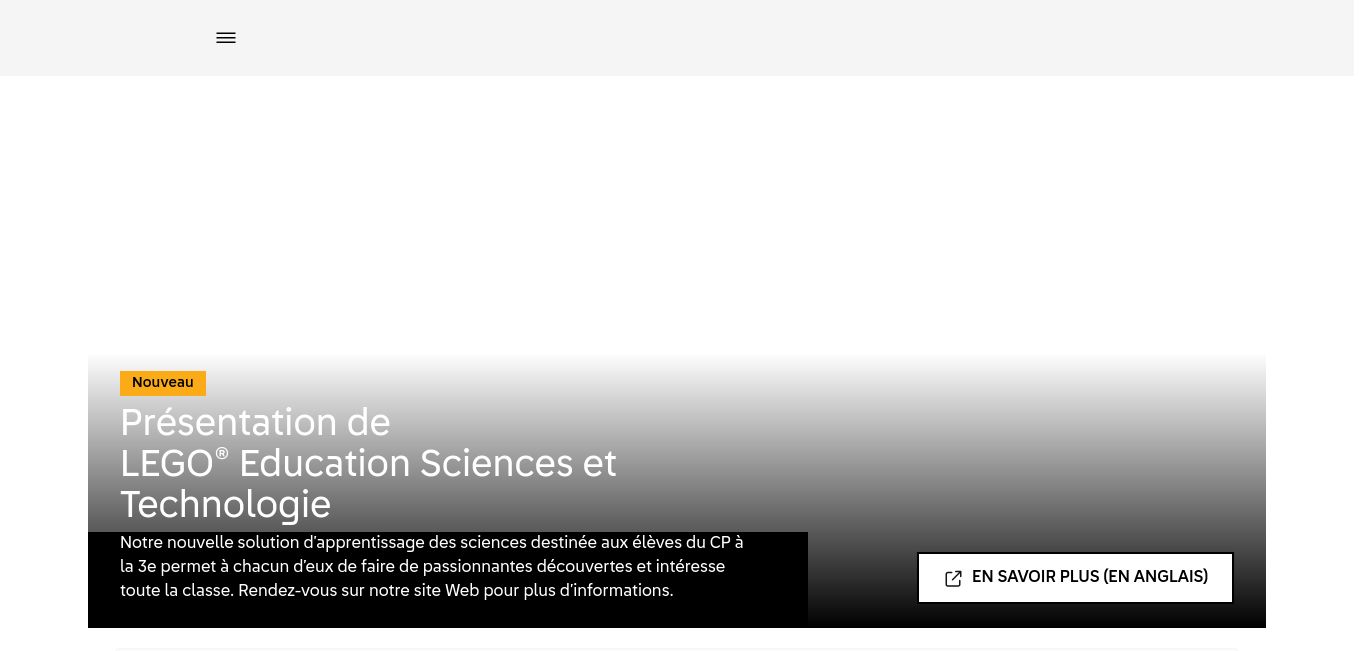1366x651 pixels.
Task: Click the thin divider line below the banner
Action: (677, 649)
